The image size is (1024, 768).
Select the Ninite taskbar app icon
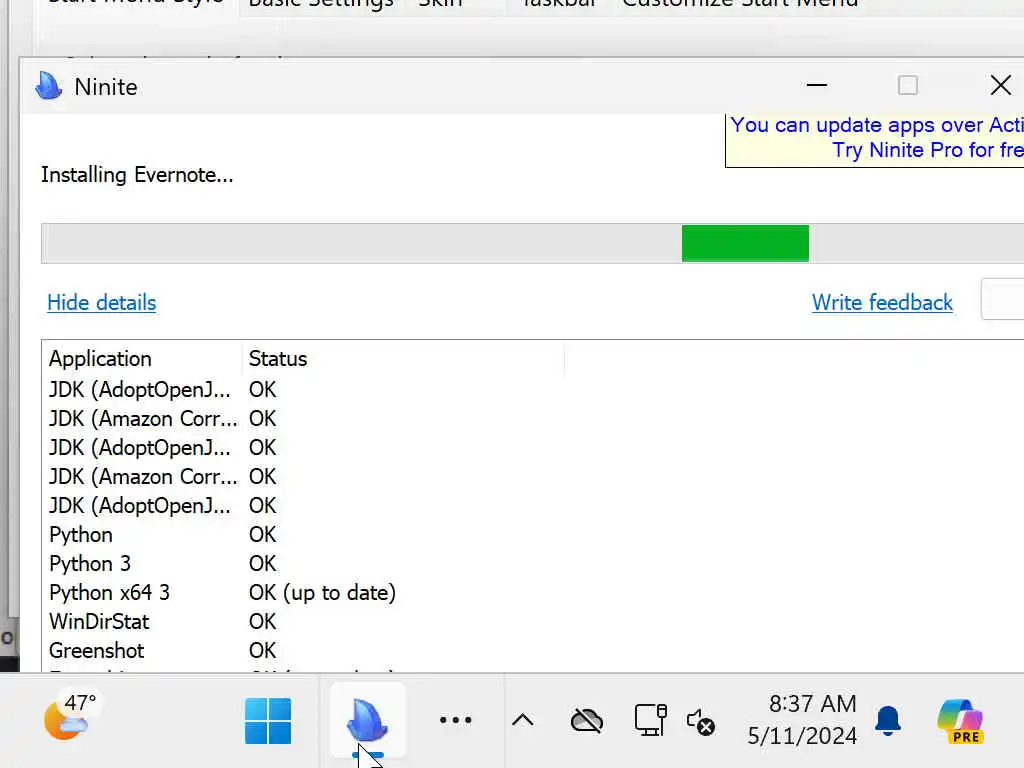[368, 720]
